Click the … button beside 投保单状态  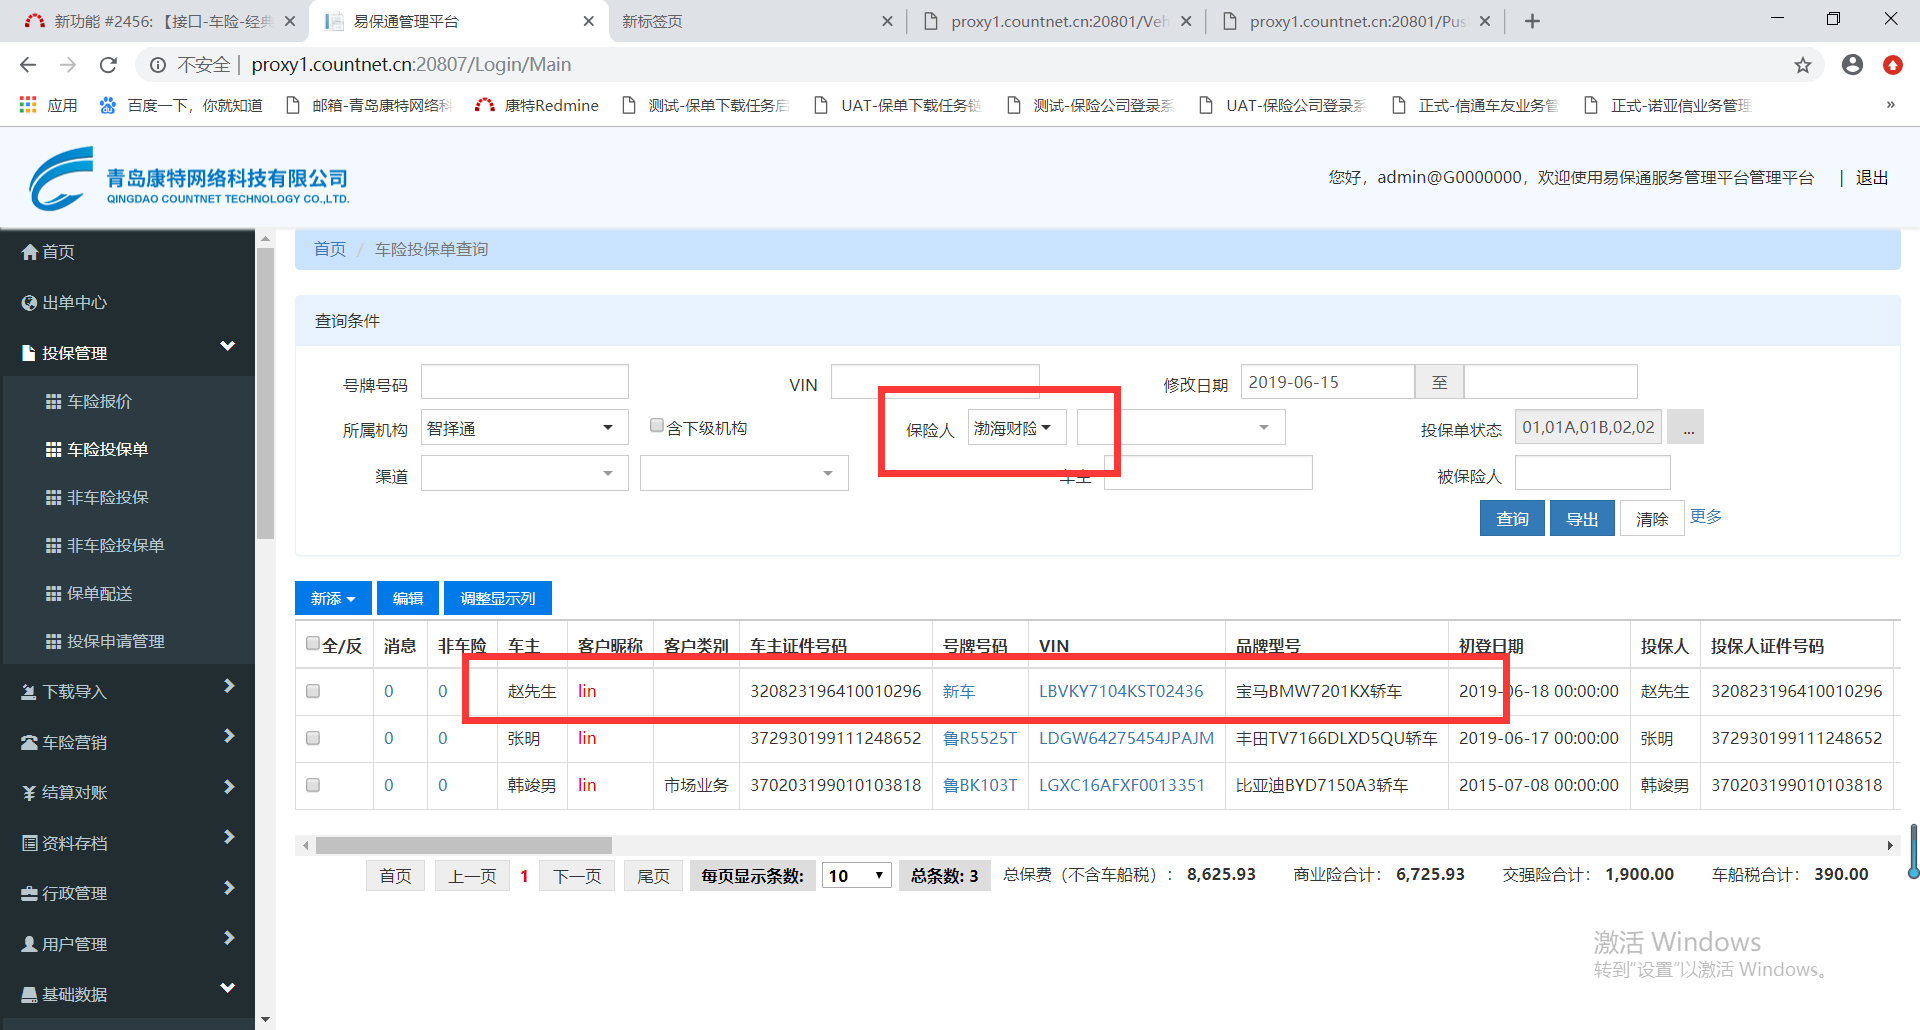coord(1688,427)
